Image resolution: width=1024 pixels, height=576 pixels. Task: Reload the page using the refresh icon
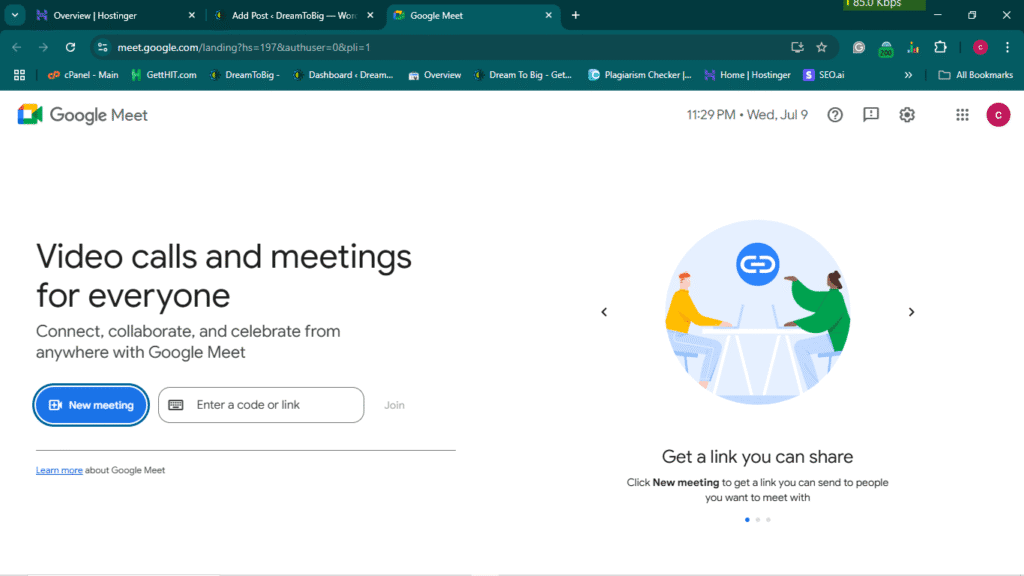(x=70, y=47)
